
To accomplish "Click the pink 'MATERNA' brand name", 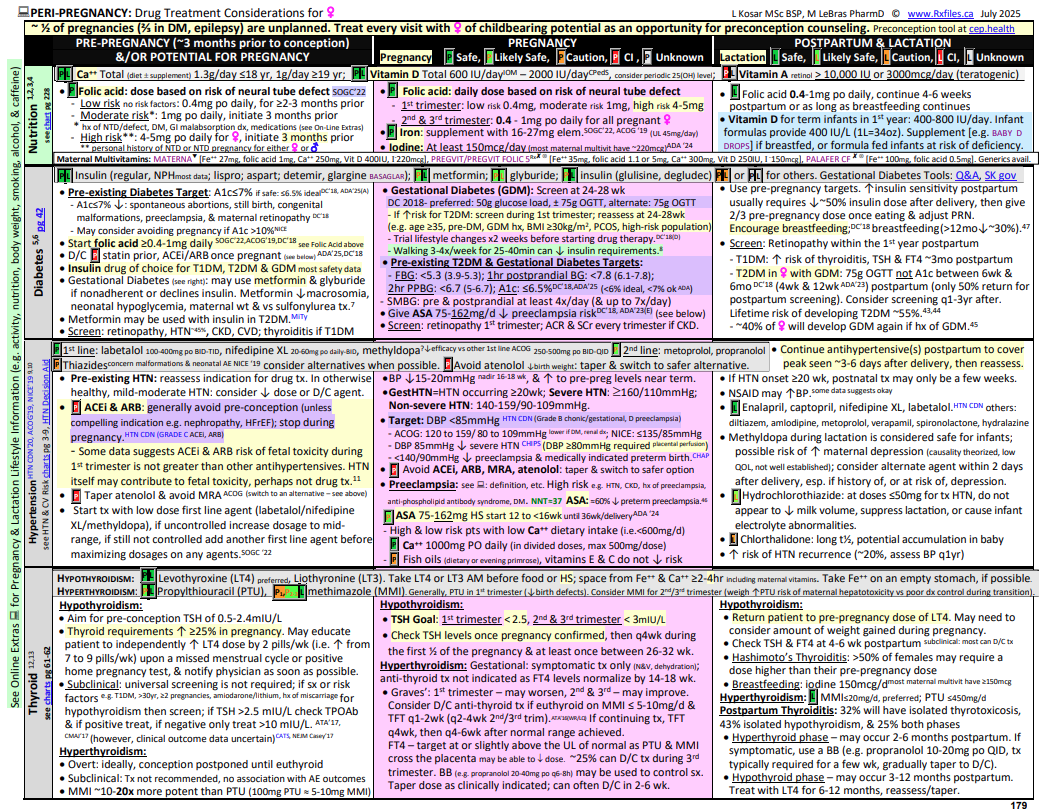I will tap(172, 159).
